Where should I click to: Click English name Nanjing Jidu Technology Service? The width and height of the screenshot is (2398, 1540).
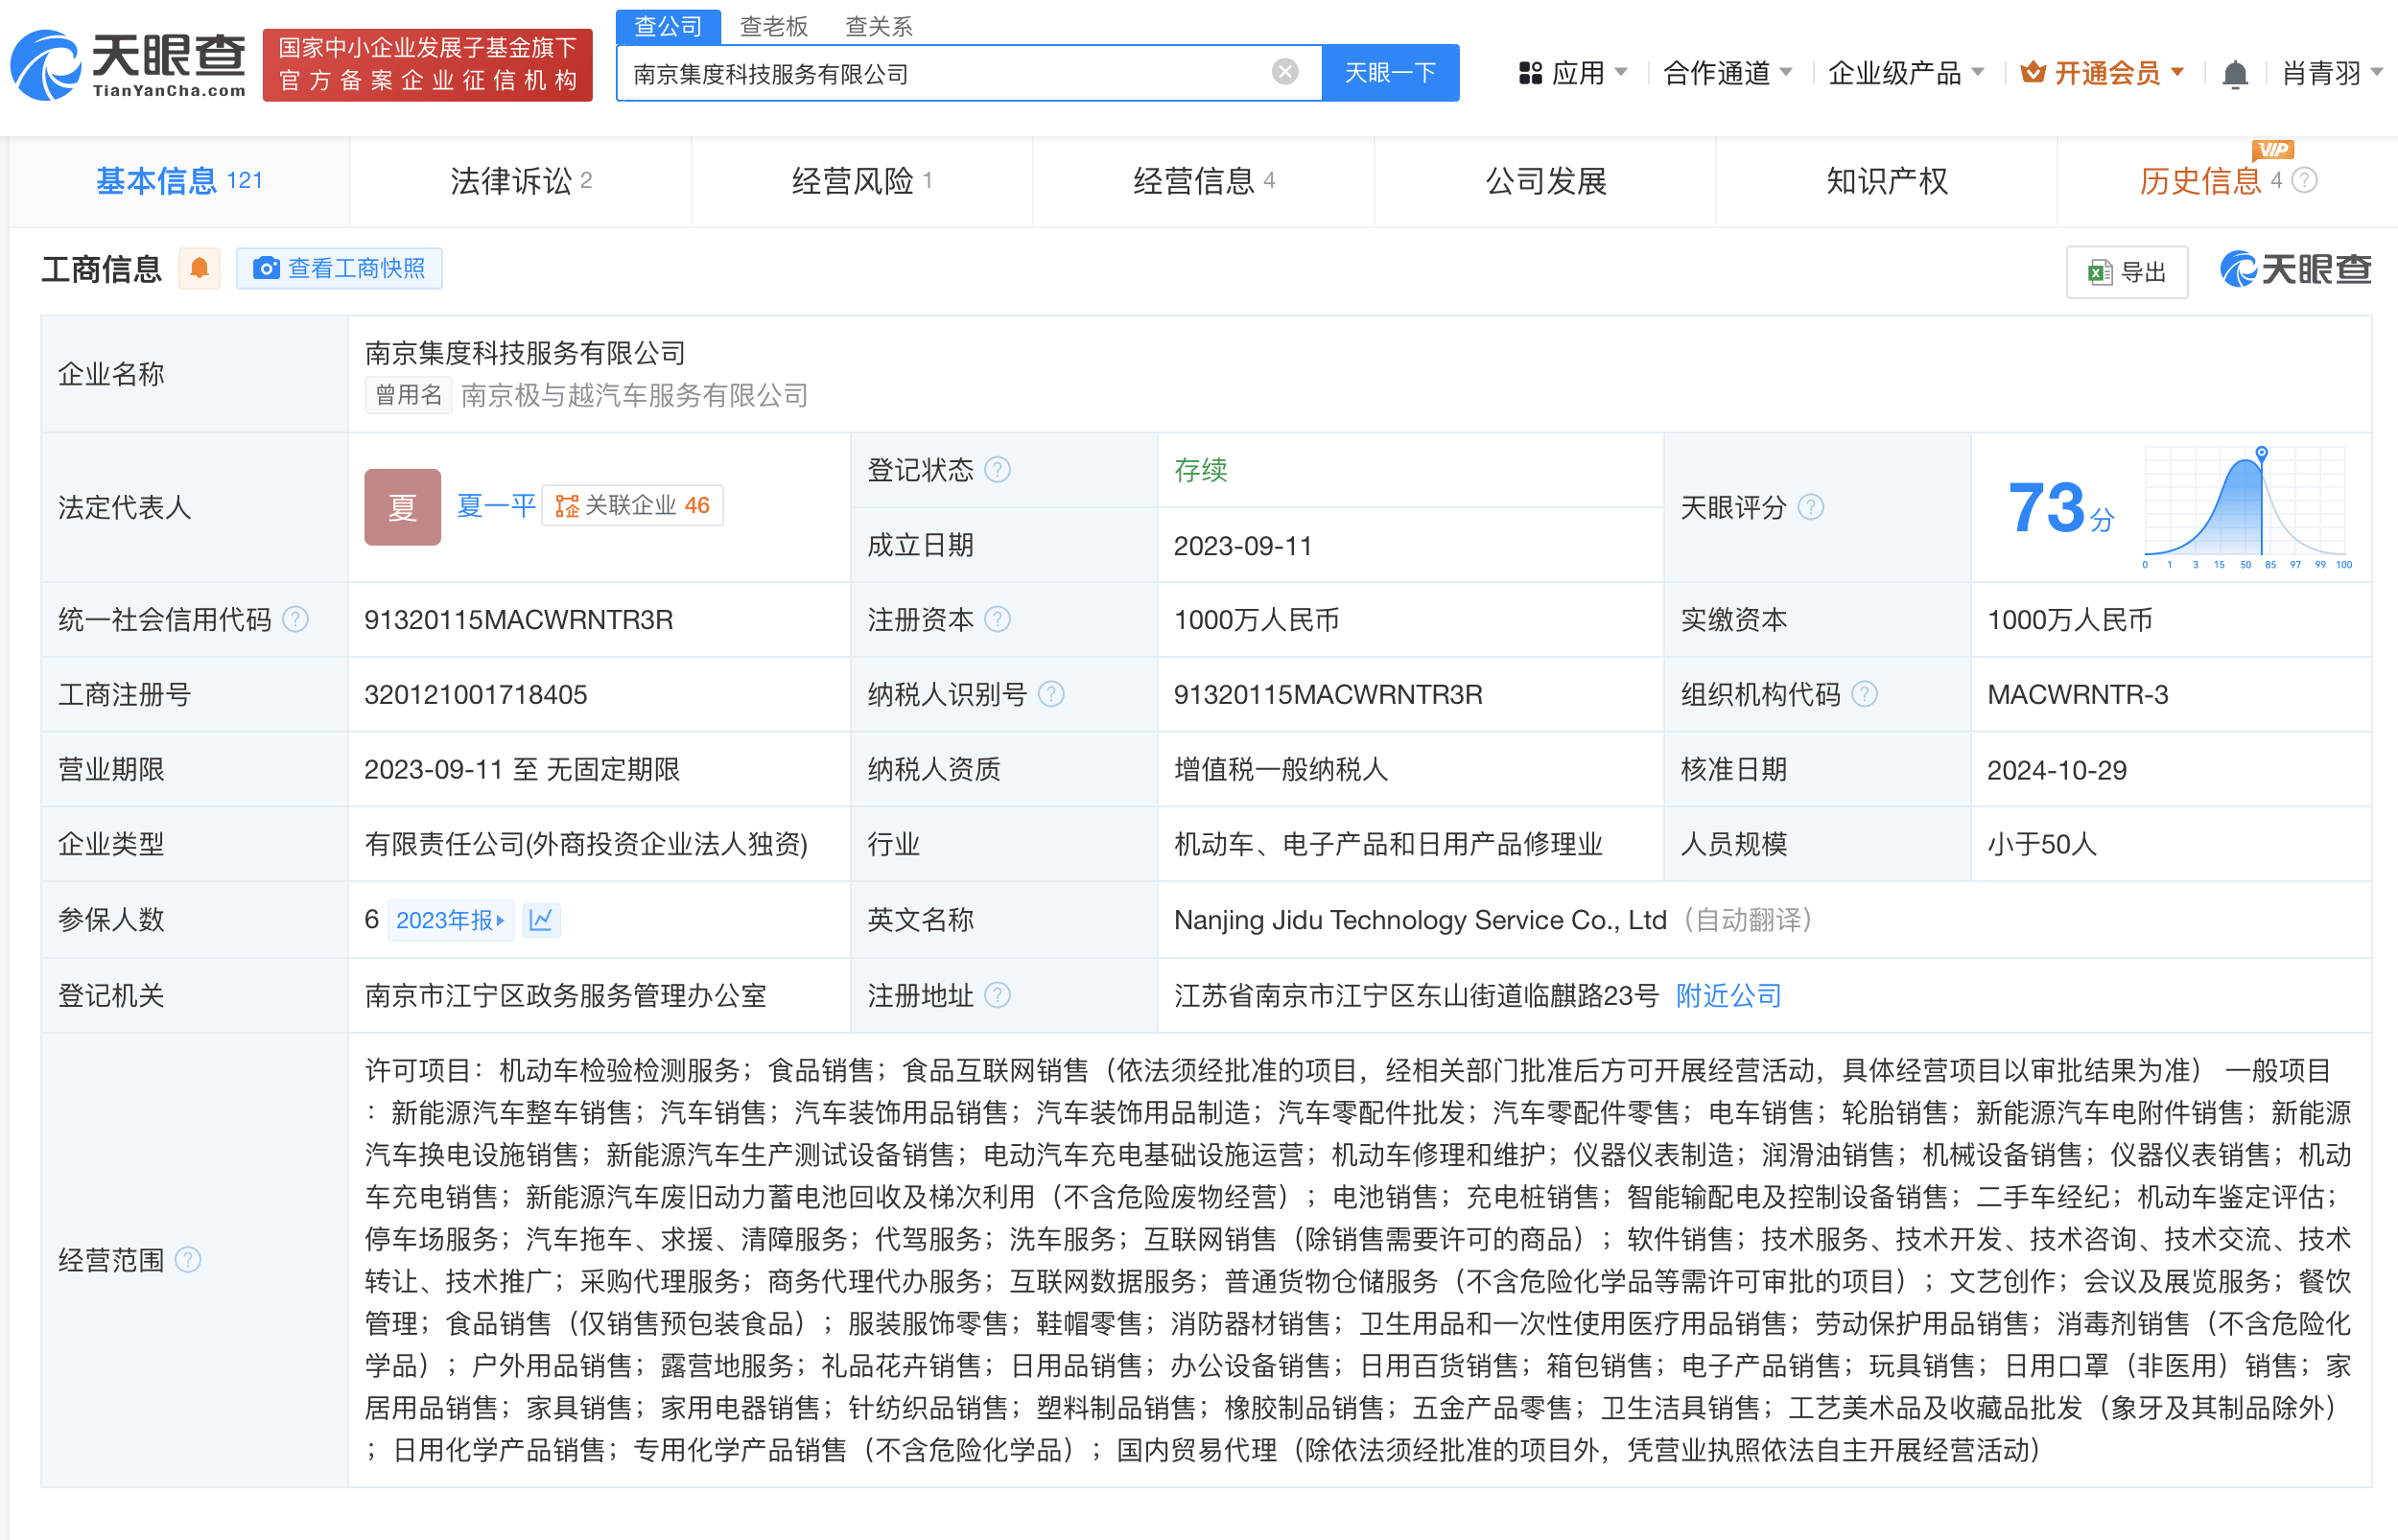point(1420,919)
